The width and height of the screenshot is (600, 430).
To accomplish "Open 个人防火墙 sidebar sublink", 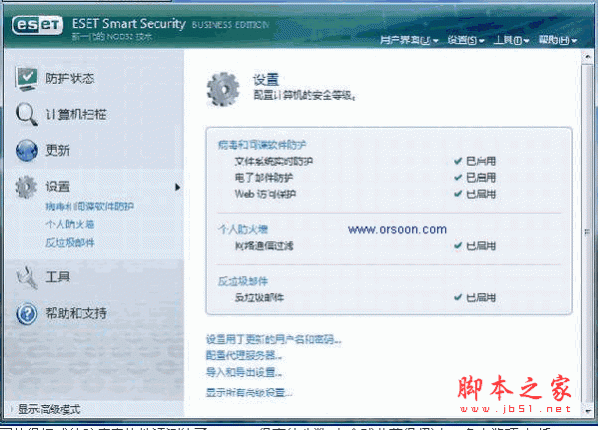I will click(x=70, y=224).
